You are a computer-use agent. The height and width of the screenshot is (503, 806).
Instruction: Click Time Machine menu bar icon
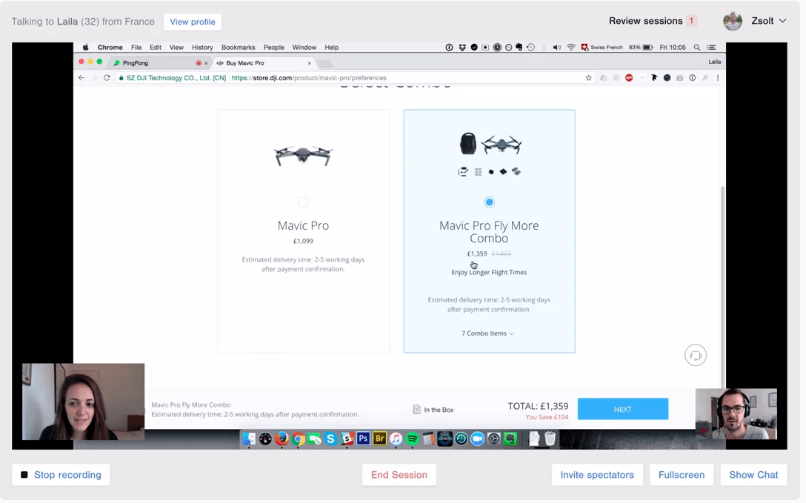(531, 47)
